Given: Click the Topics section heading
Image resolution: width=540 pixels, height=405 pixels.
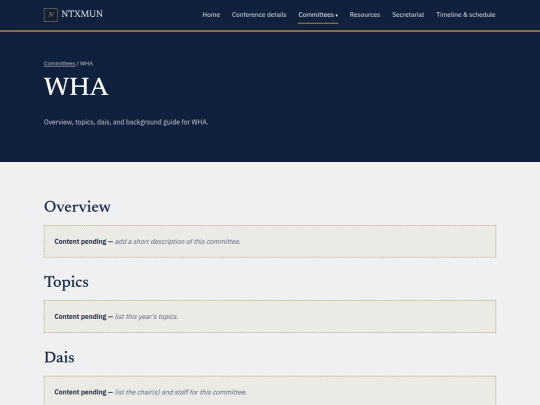Looking at the screenshot, I should tap(66, 282).
